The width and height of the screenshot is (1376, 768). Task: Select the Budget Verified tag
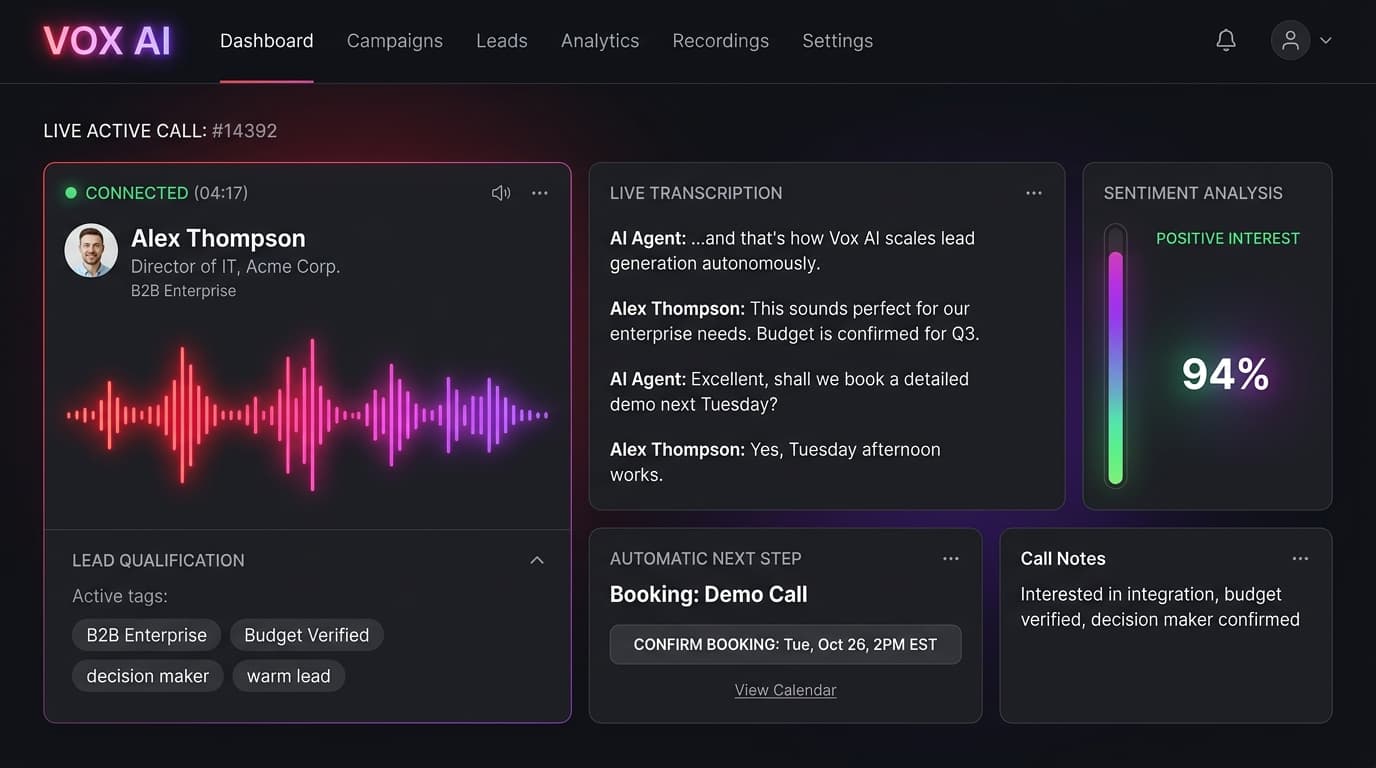pyautogui.click(x=307, y=635)
